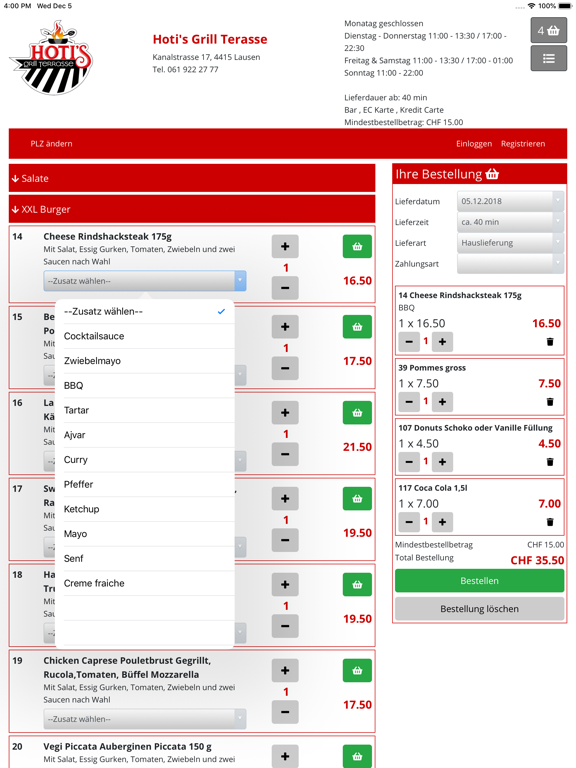Select Zwiebelmayo from the sauce list
Image resolution: width=576 pixels, height=768 pixels.
(144, 361)
